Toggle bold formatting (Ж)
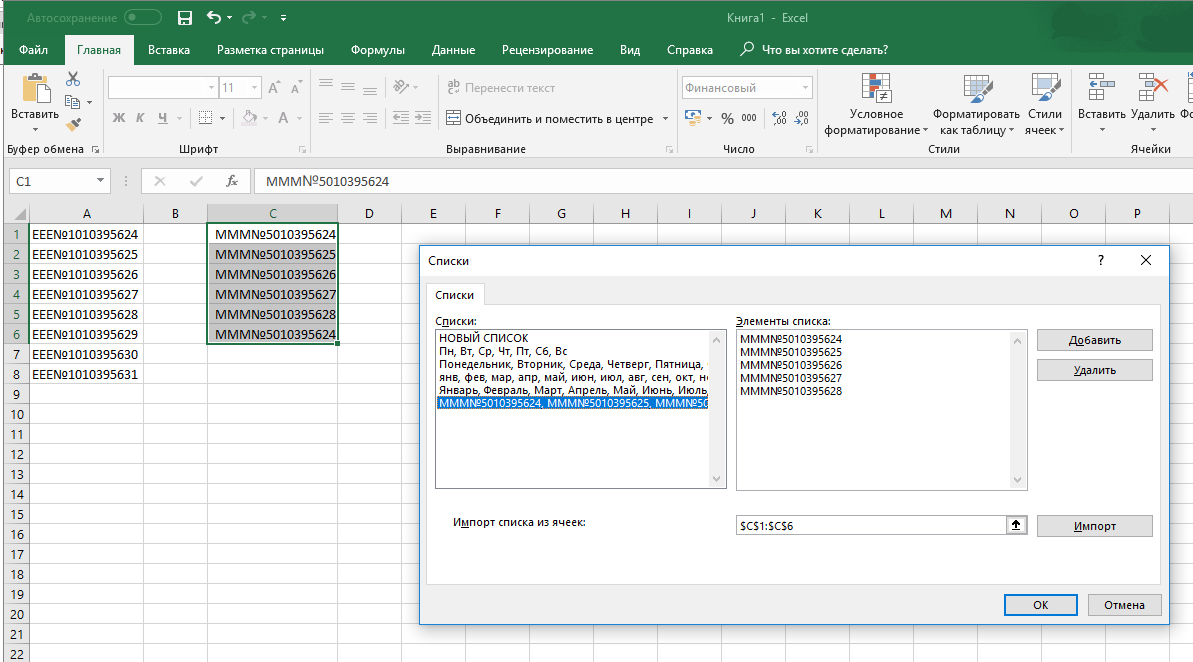Screen dimensions: 1193x662 tap(119, 118)
